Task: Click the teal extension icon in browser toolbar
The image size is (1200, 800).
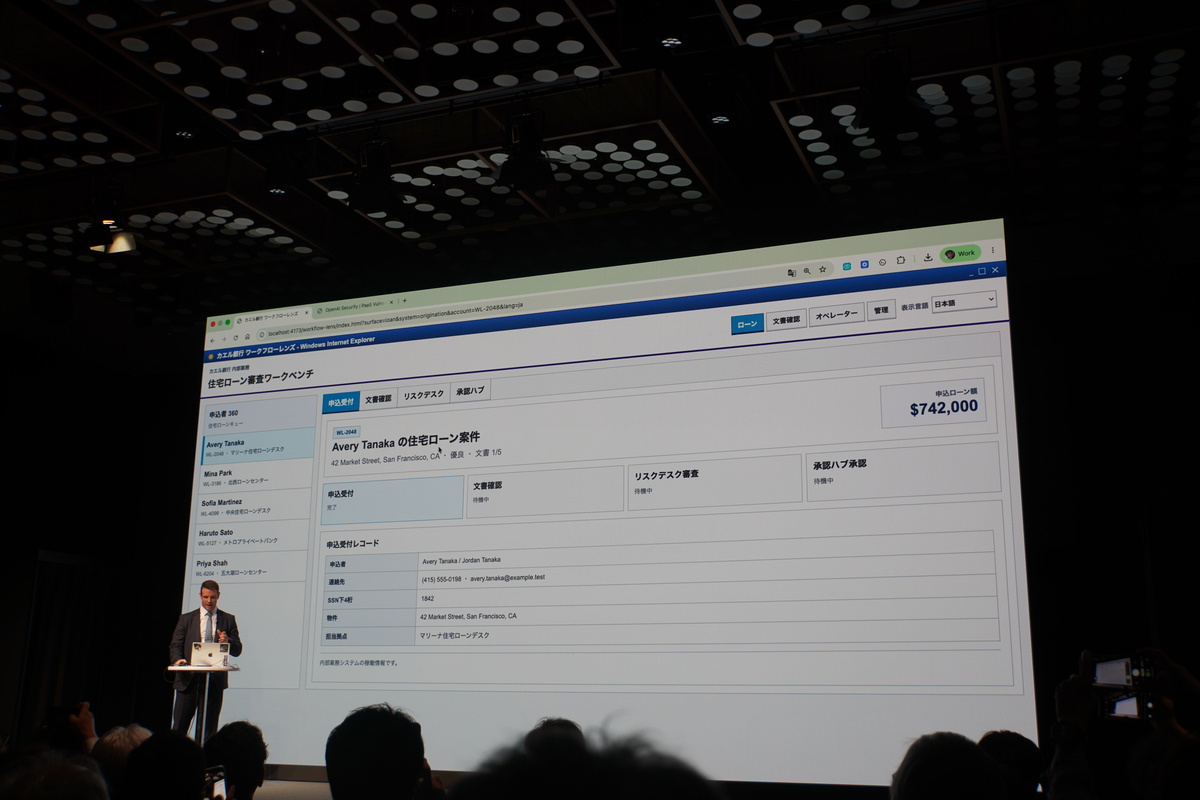Action: click(x=847, y=266)
